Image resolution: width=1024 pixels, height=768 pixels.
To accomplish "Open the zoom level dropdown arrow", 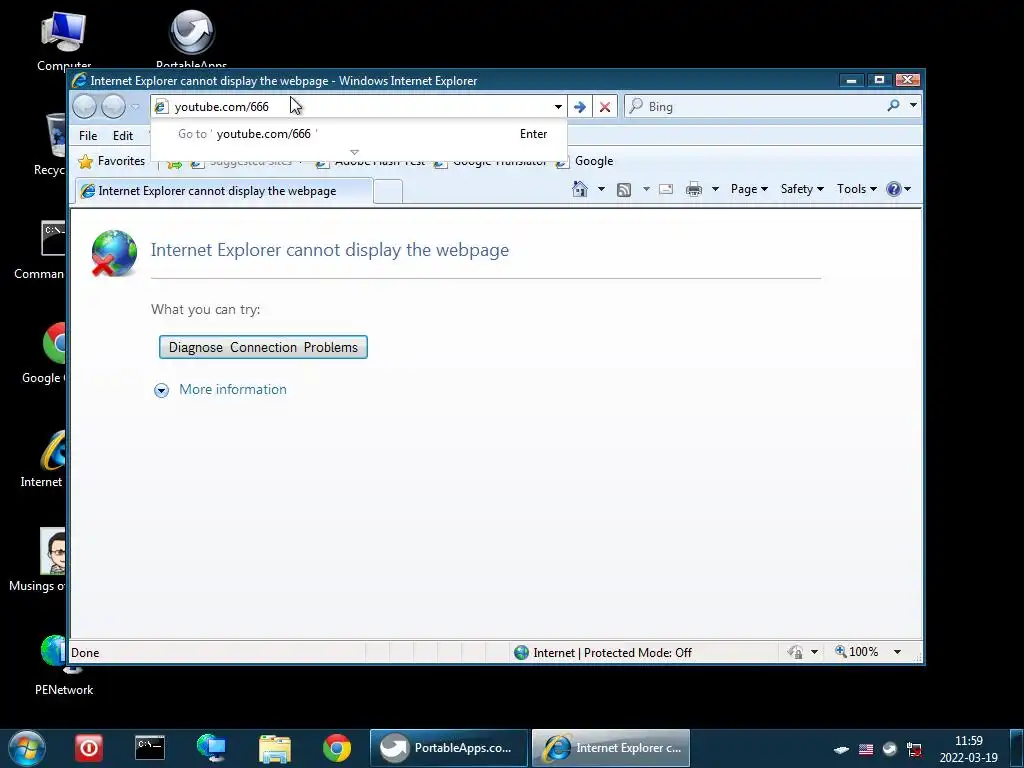I will (x=897, y=652).
